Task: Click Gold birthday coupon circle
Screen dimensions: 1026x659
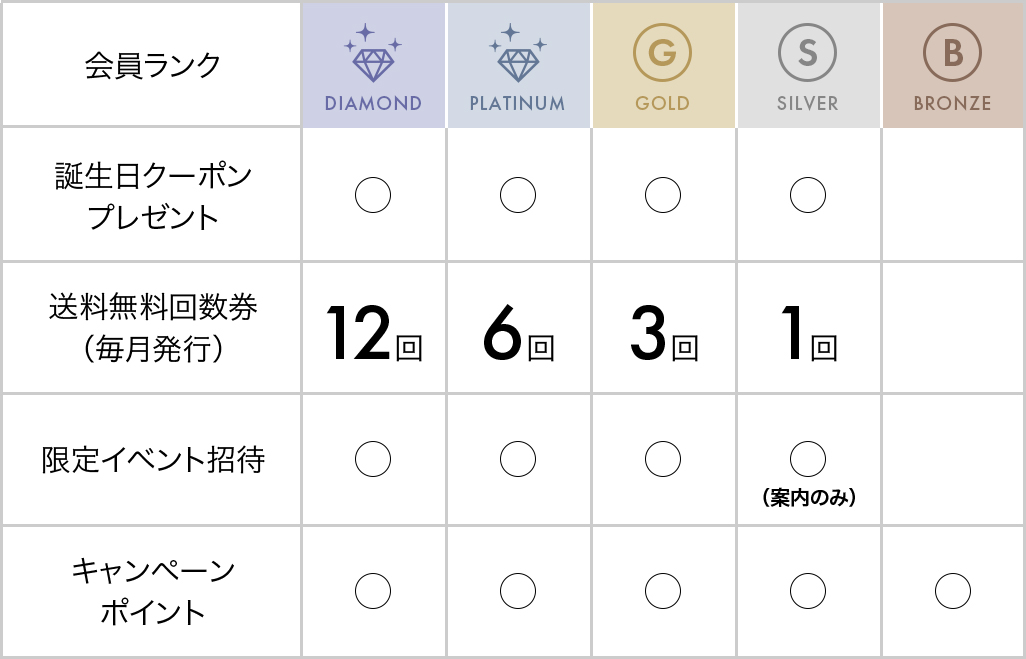Action: click(x=662, y=195)
